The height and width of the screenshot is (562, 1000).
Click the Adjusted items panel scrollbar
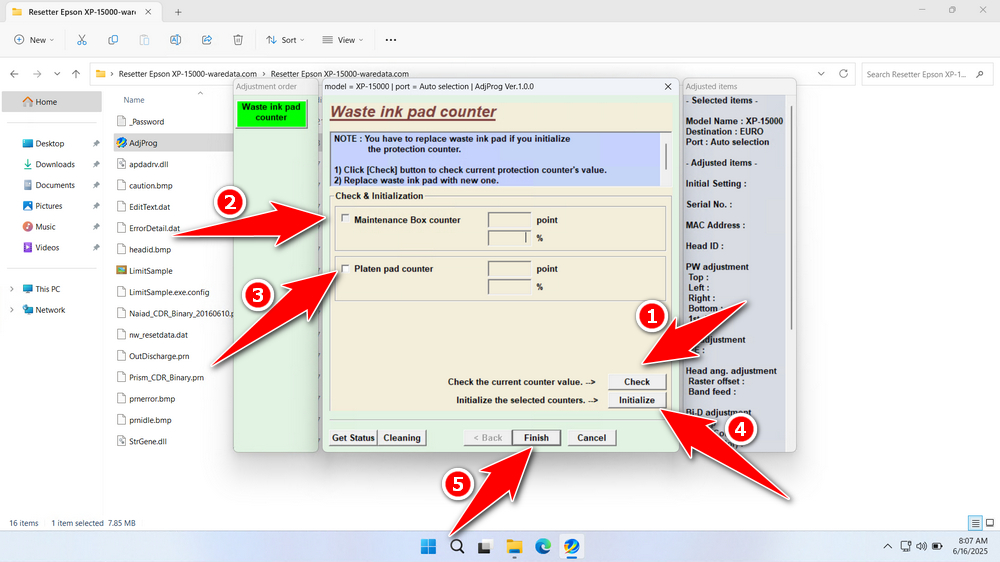pyautogui.click(x=791, y=217)
